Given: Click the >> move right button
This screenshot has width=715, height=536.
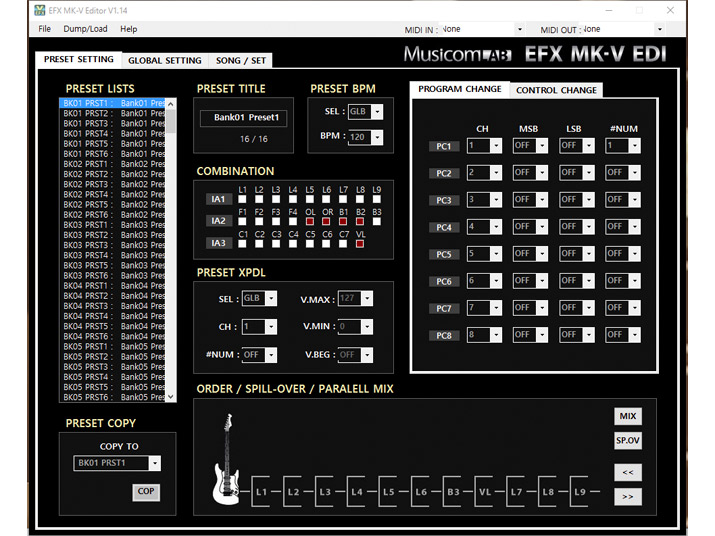Looking at the screenshot, I should pos(628,497).
